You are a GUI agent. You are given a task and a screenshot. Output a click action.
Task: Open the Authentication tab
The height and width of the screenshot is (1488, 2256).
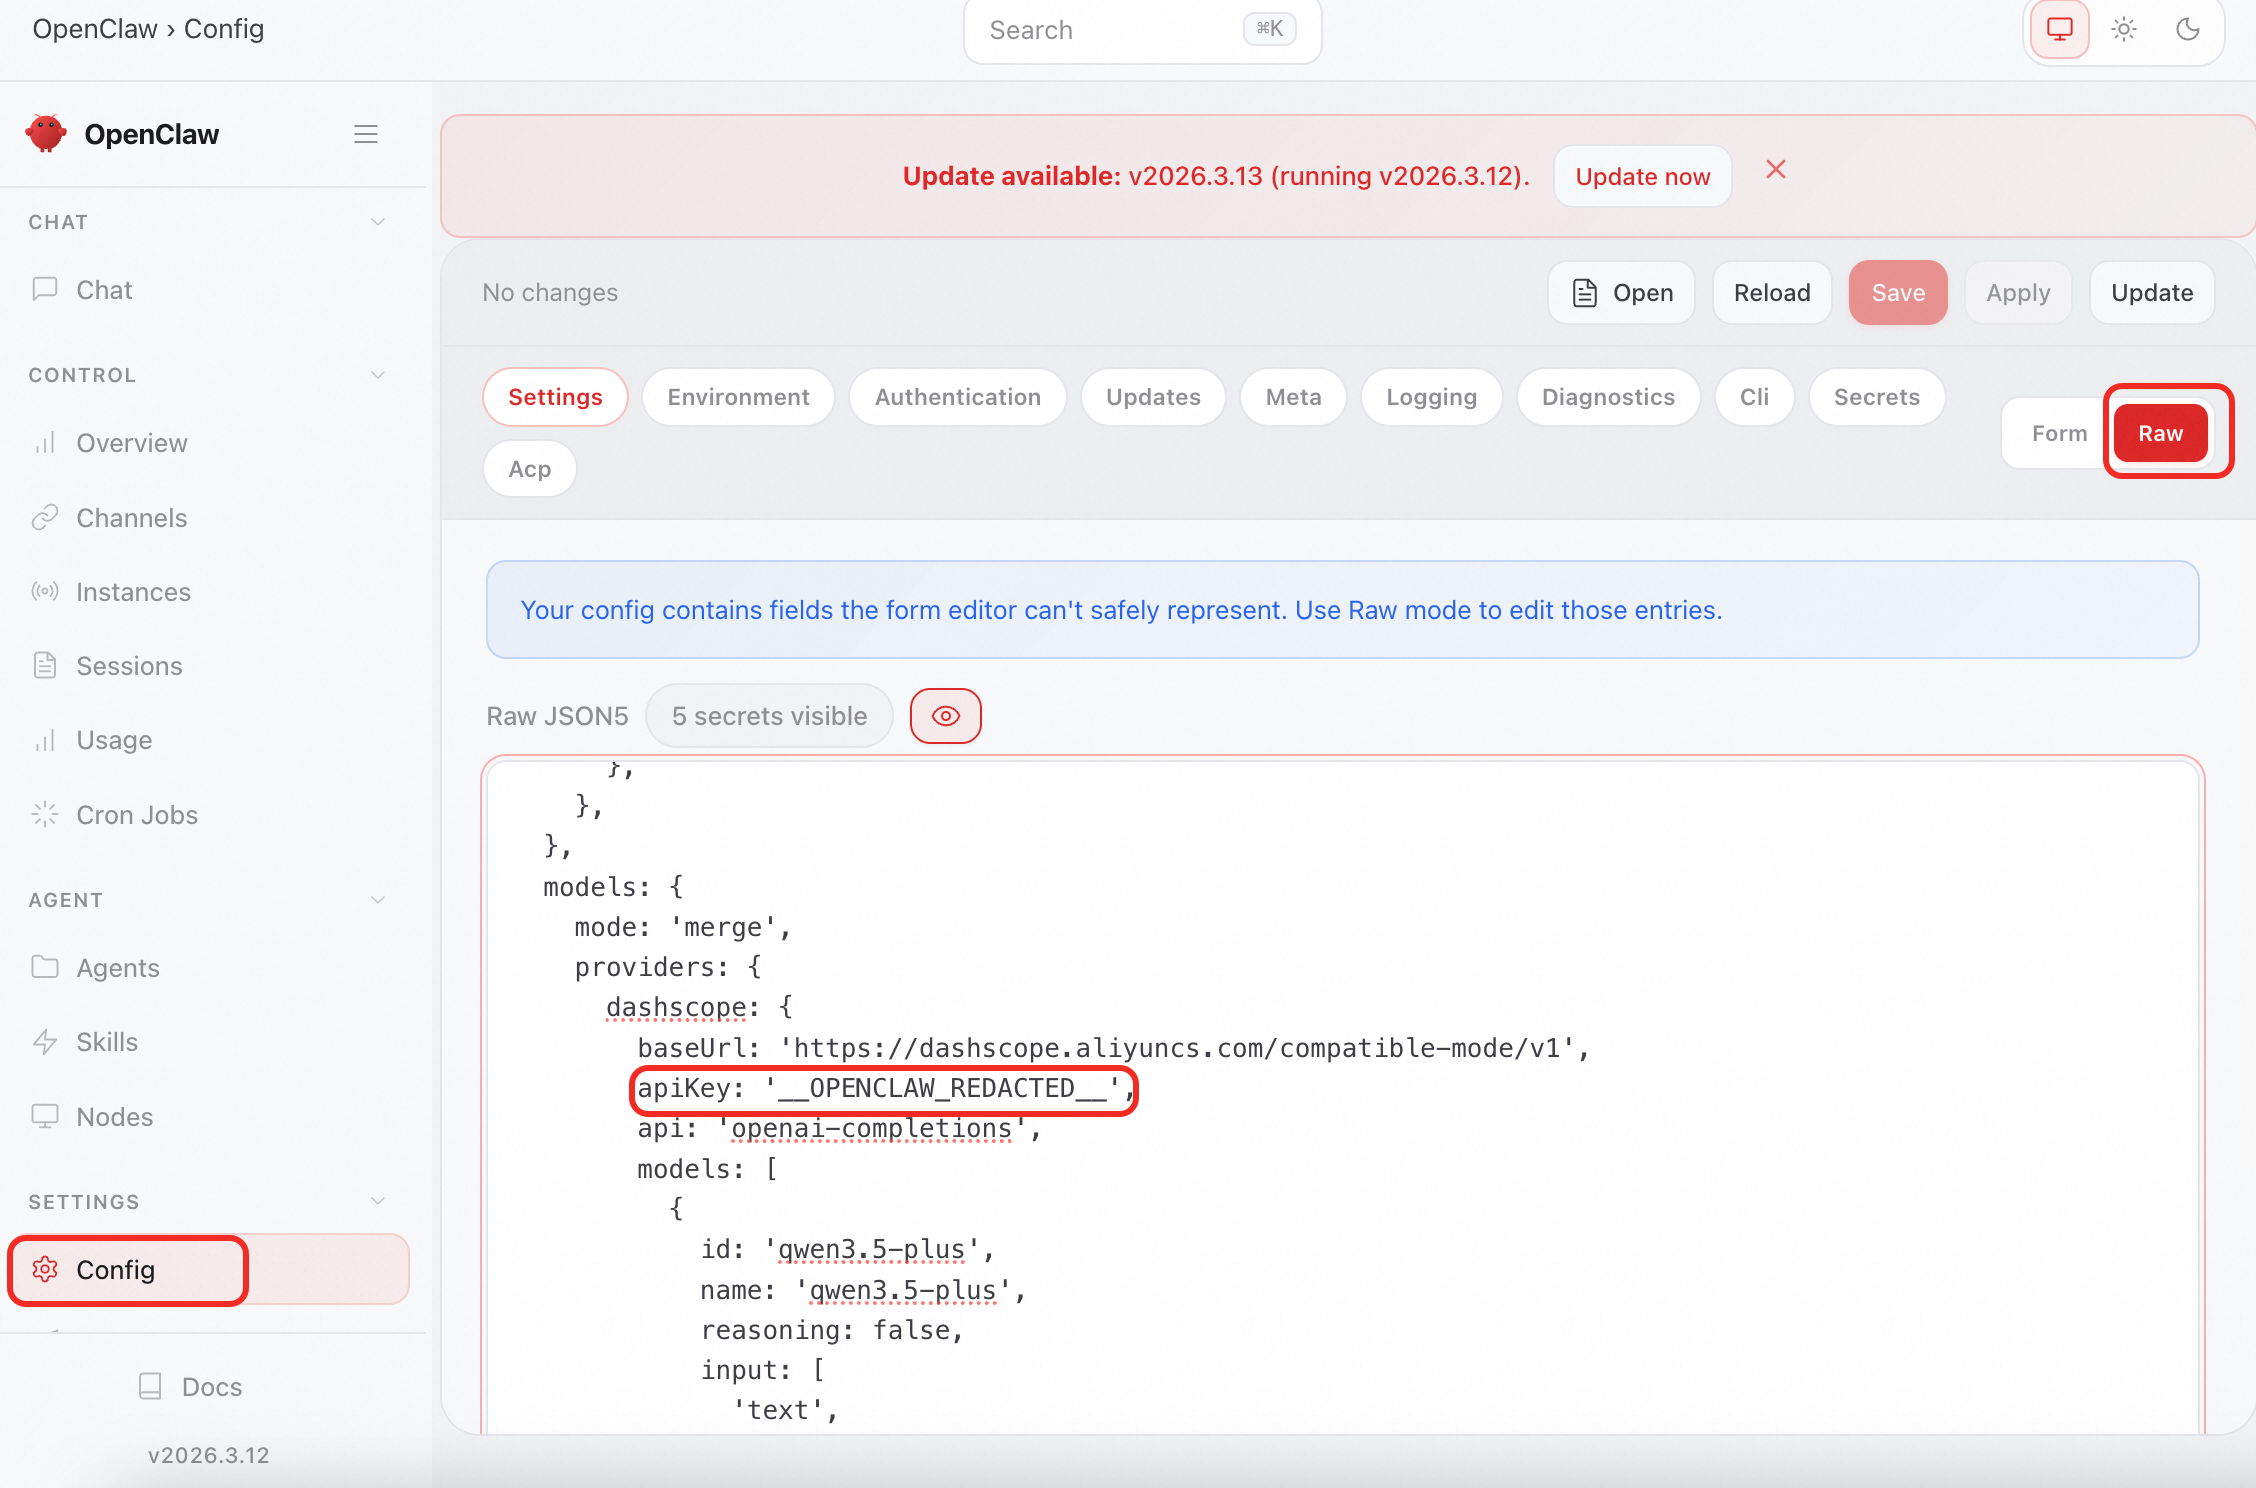(x=958, y=397)
